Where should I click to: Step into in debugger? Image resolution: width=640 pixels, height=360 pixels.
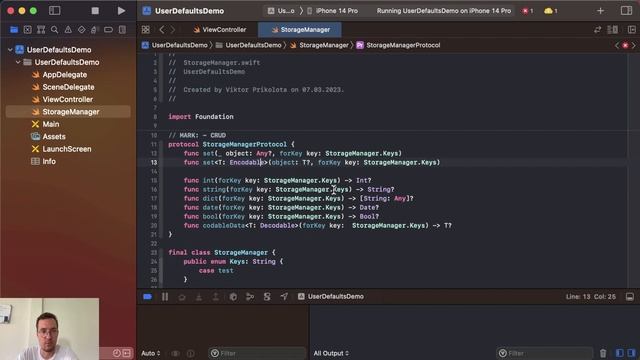pyautogui.click(x=199, y=297)
